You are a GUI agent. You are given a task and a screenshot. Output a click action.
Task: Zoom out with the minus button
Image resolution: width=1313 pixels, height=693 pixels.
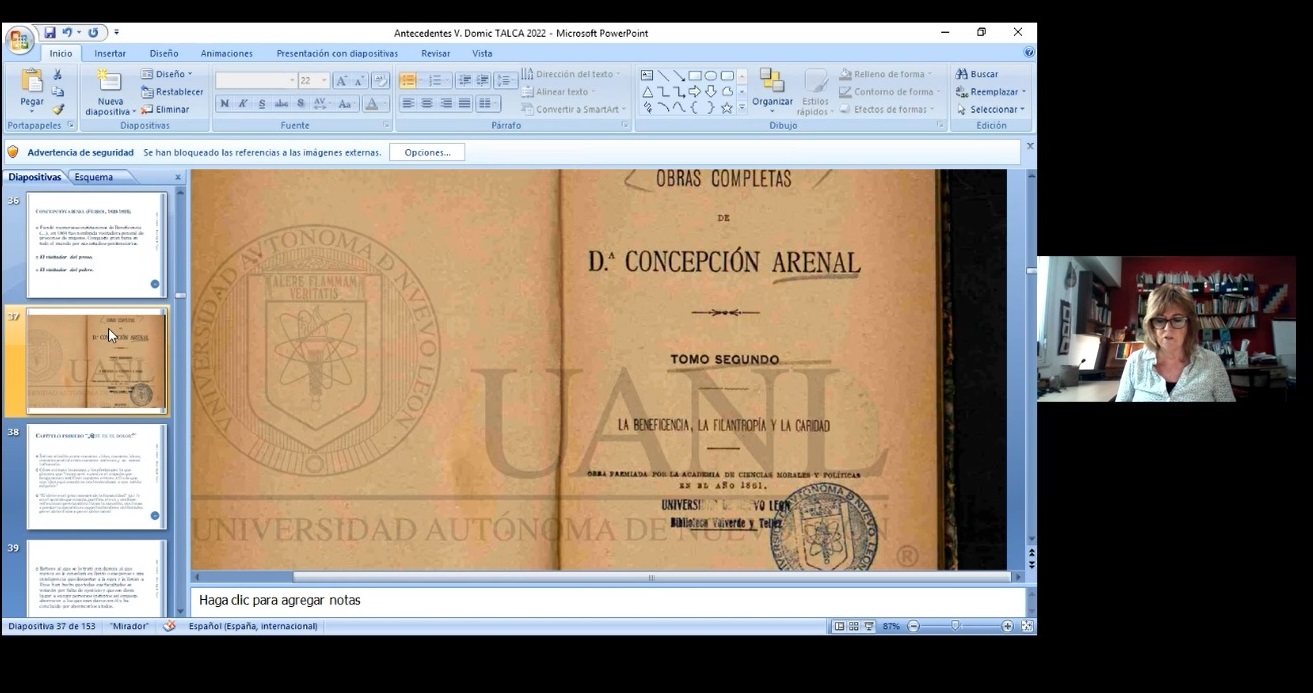click(x=913, y=626)
